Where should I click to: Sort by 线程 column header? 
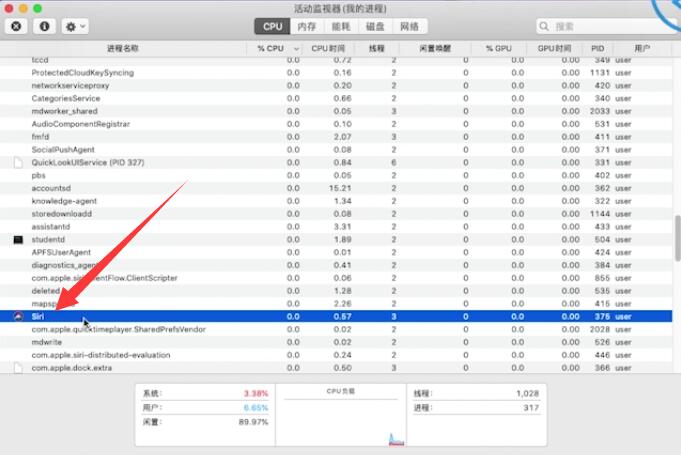tap(377, 48)
